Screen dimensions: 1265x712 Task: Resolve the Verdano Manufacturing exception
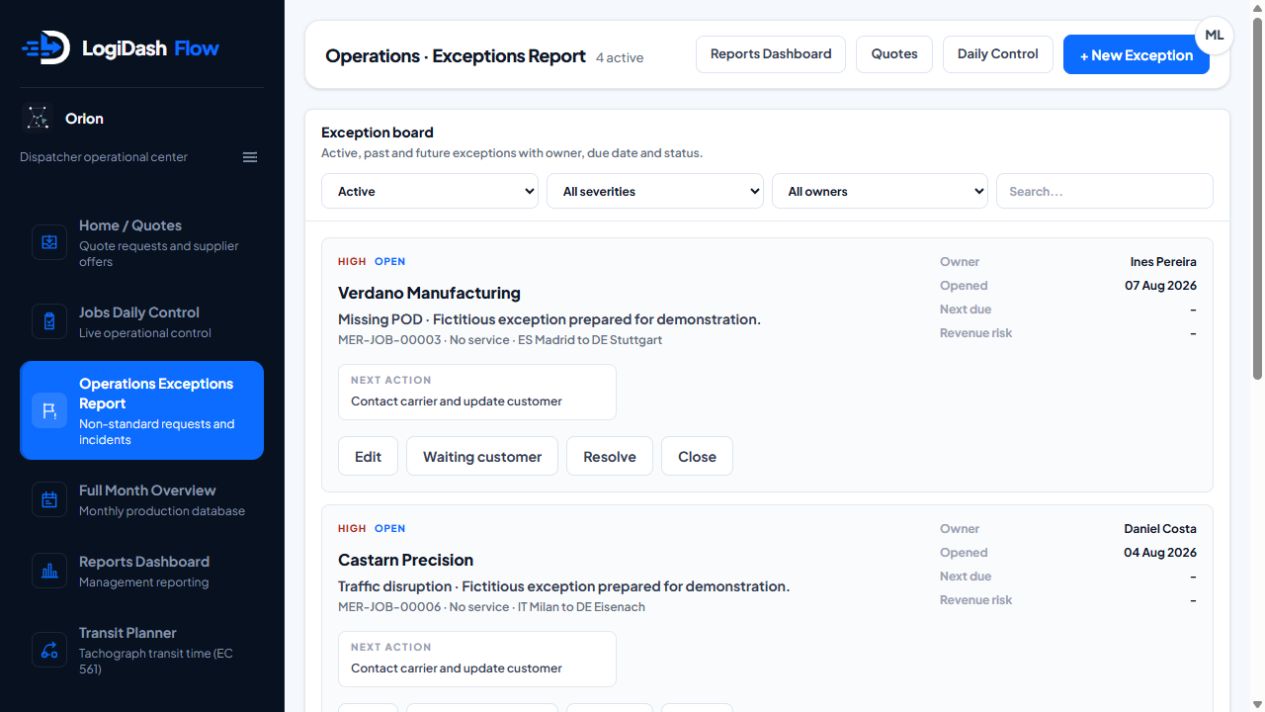pos(610,456)
